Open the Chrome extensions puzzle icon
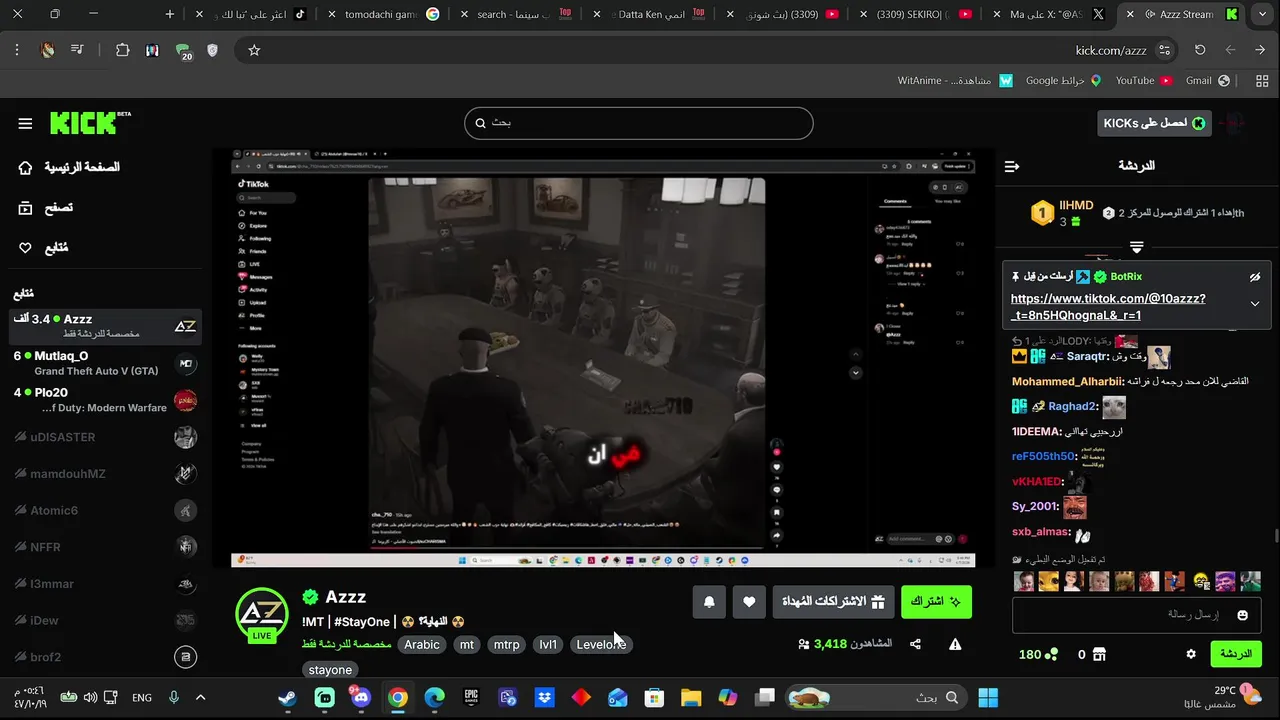 (122, 50)
